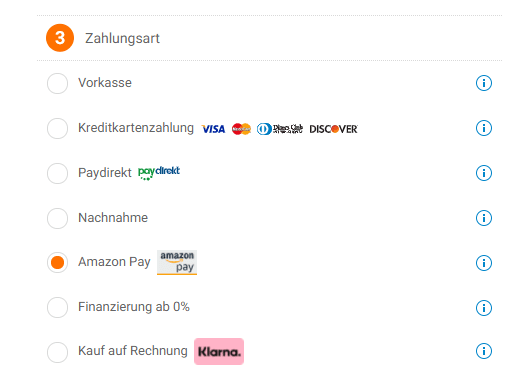Select Kreditkartenzahlung radio button

click(57, 128)
